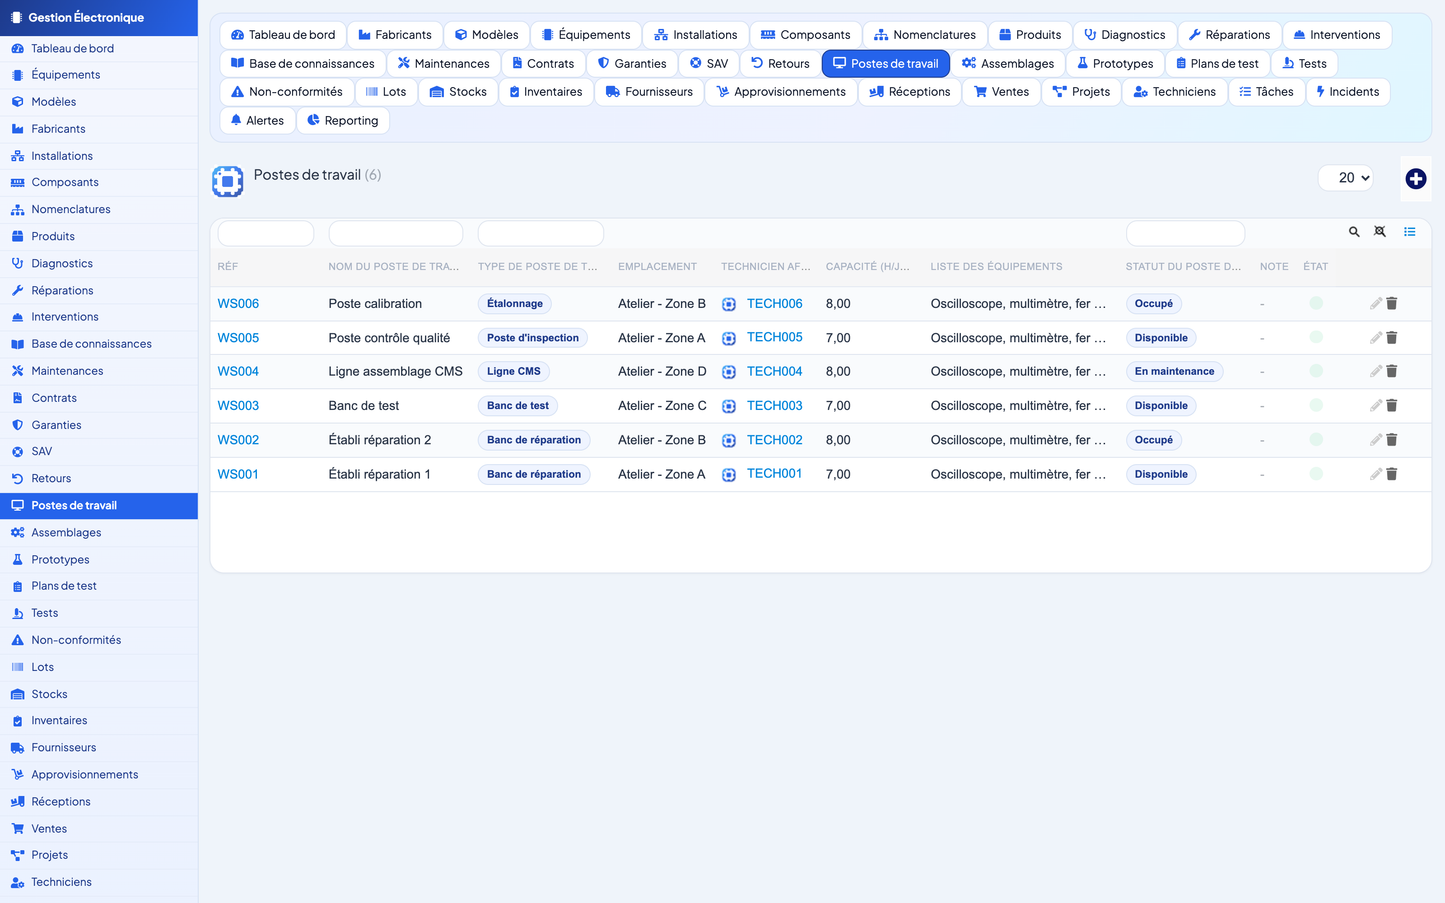Click the technician icon beside TECH001
Viewport: 1445px width, 903px height.
[729, 474]
